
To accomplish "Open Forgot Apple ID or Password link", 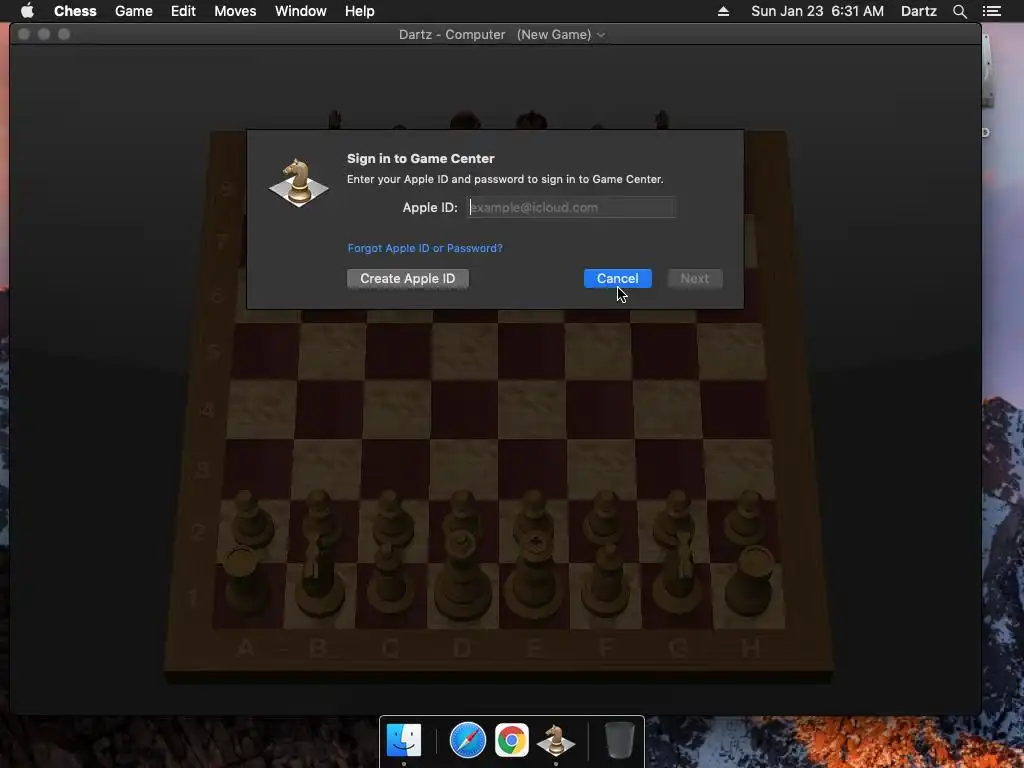I will point(425,248).
